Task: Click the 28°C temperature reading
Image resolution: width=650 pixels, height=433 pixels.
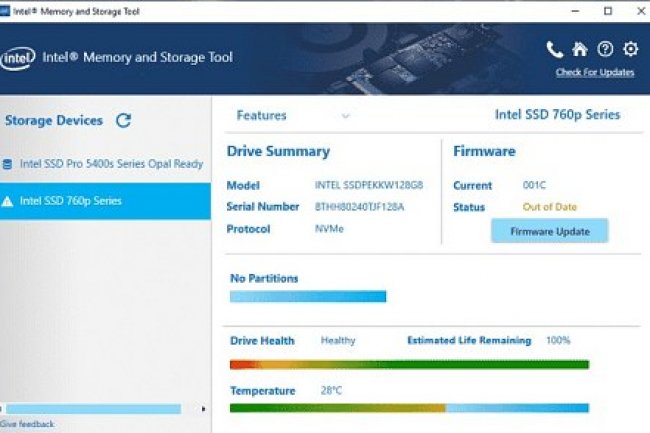Action: click(331, 390)
